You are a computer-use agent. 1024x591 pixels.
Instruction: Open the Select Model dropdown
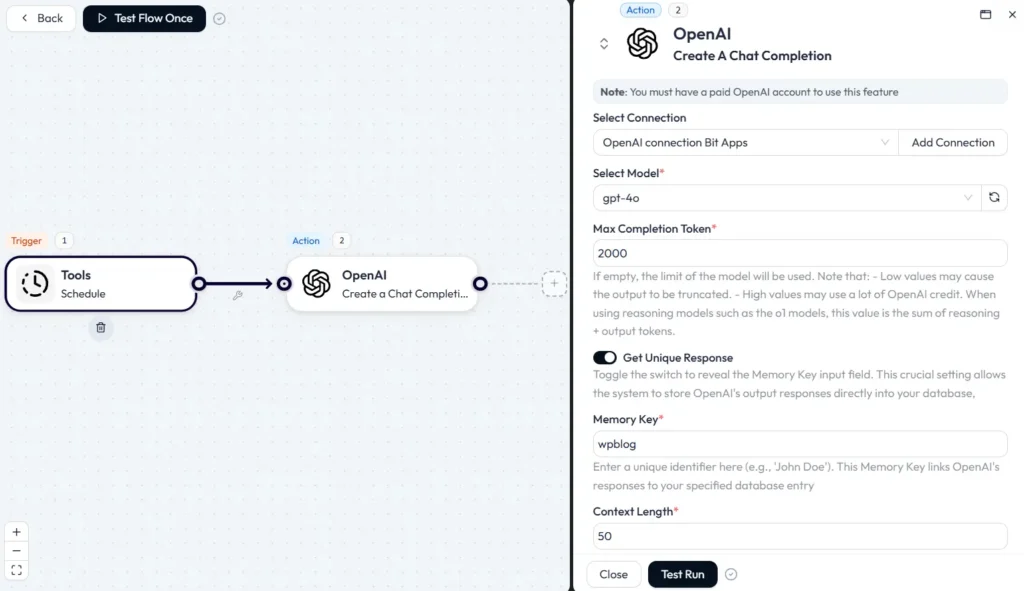click(x=786, y=198)
